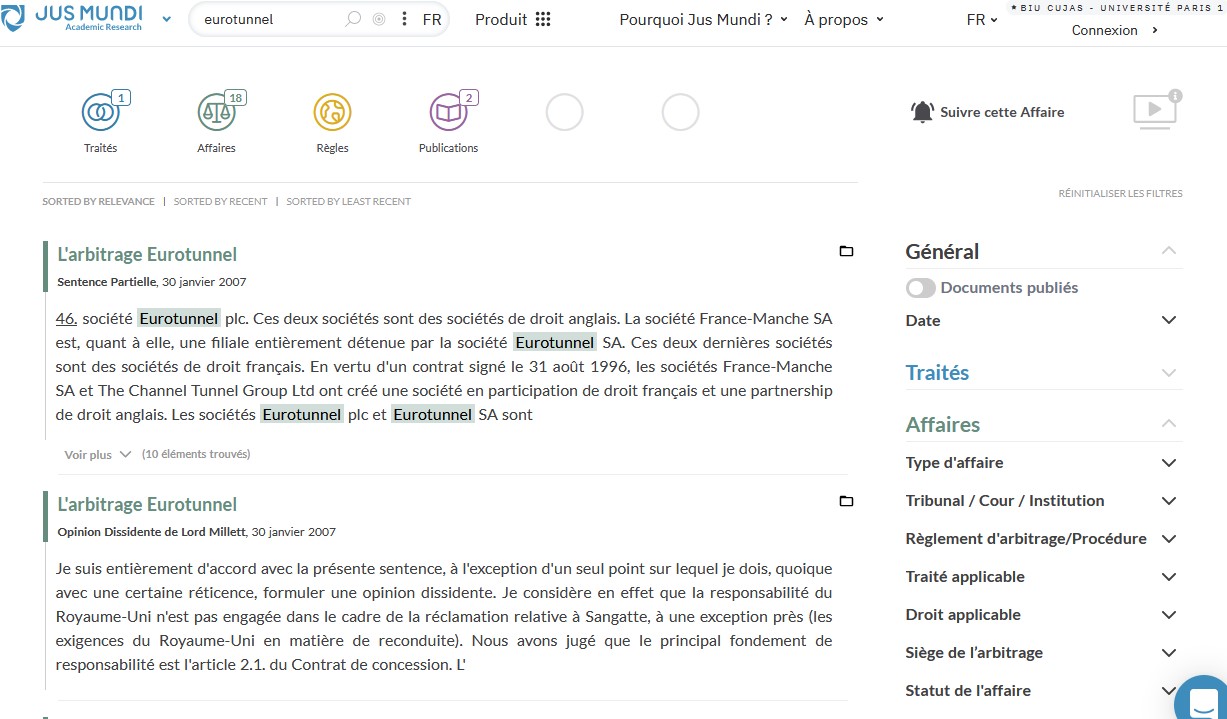
Task: Click Réinitialiser les filtres link
Action: click(x=1120, y=194)
